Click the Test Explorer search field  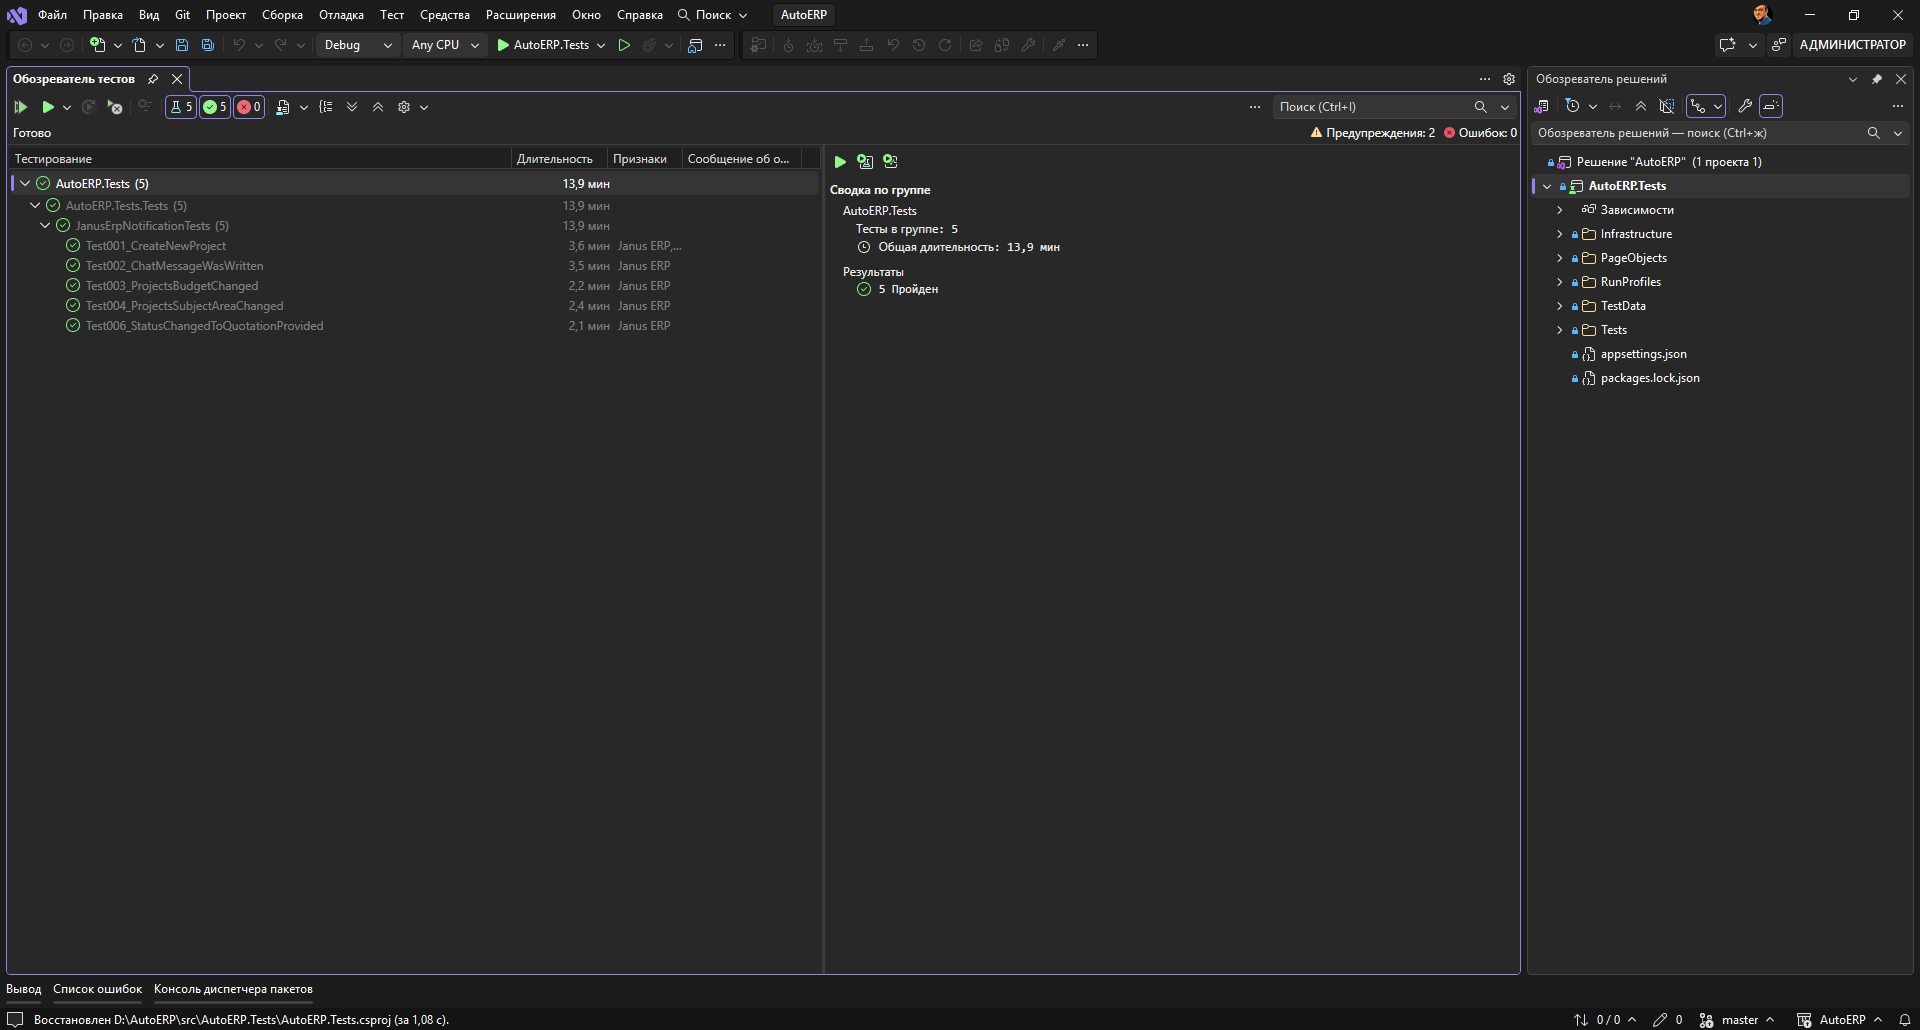[x=1380, y=107]
